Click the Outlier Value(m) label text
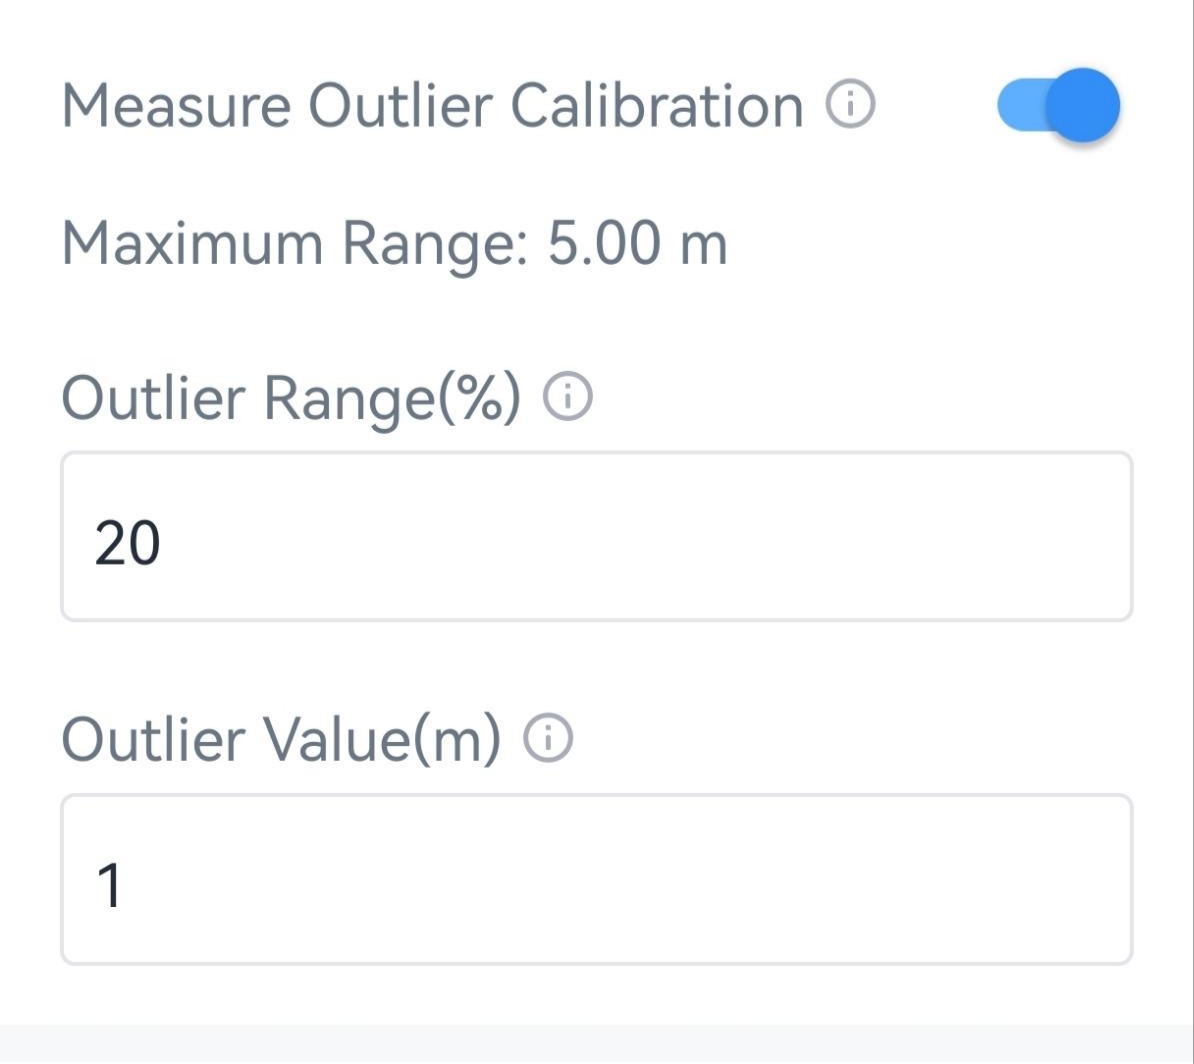The width and height of the screenshot is (1194, 1064). tap(281, 740)
